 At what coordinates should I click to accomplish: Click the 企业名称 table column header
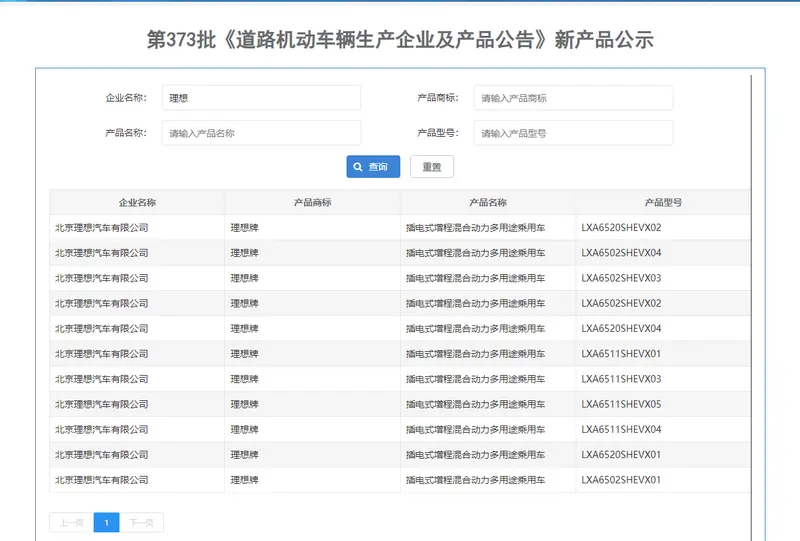pos(137,202)
